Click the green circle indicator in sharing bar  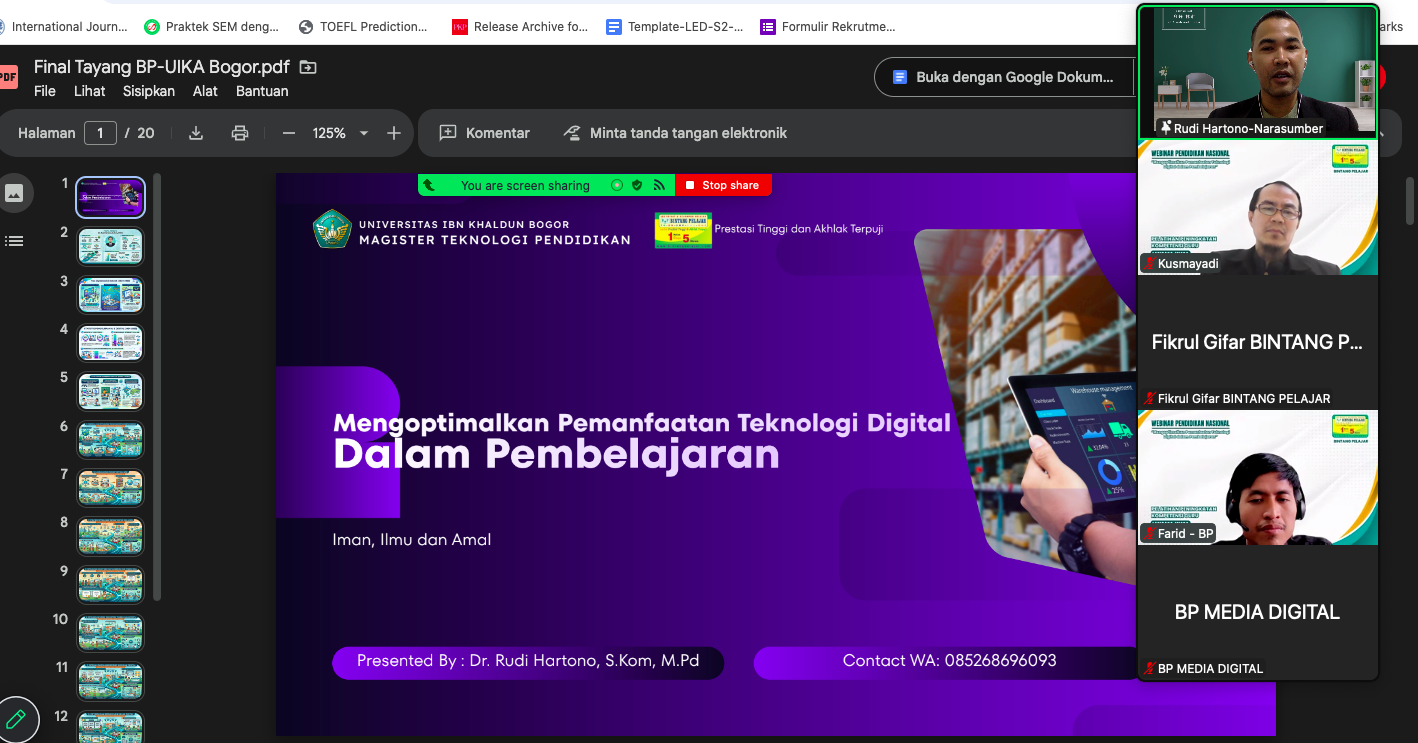click(x=616, y=185)
